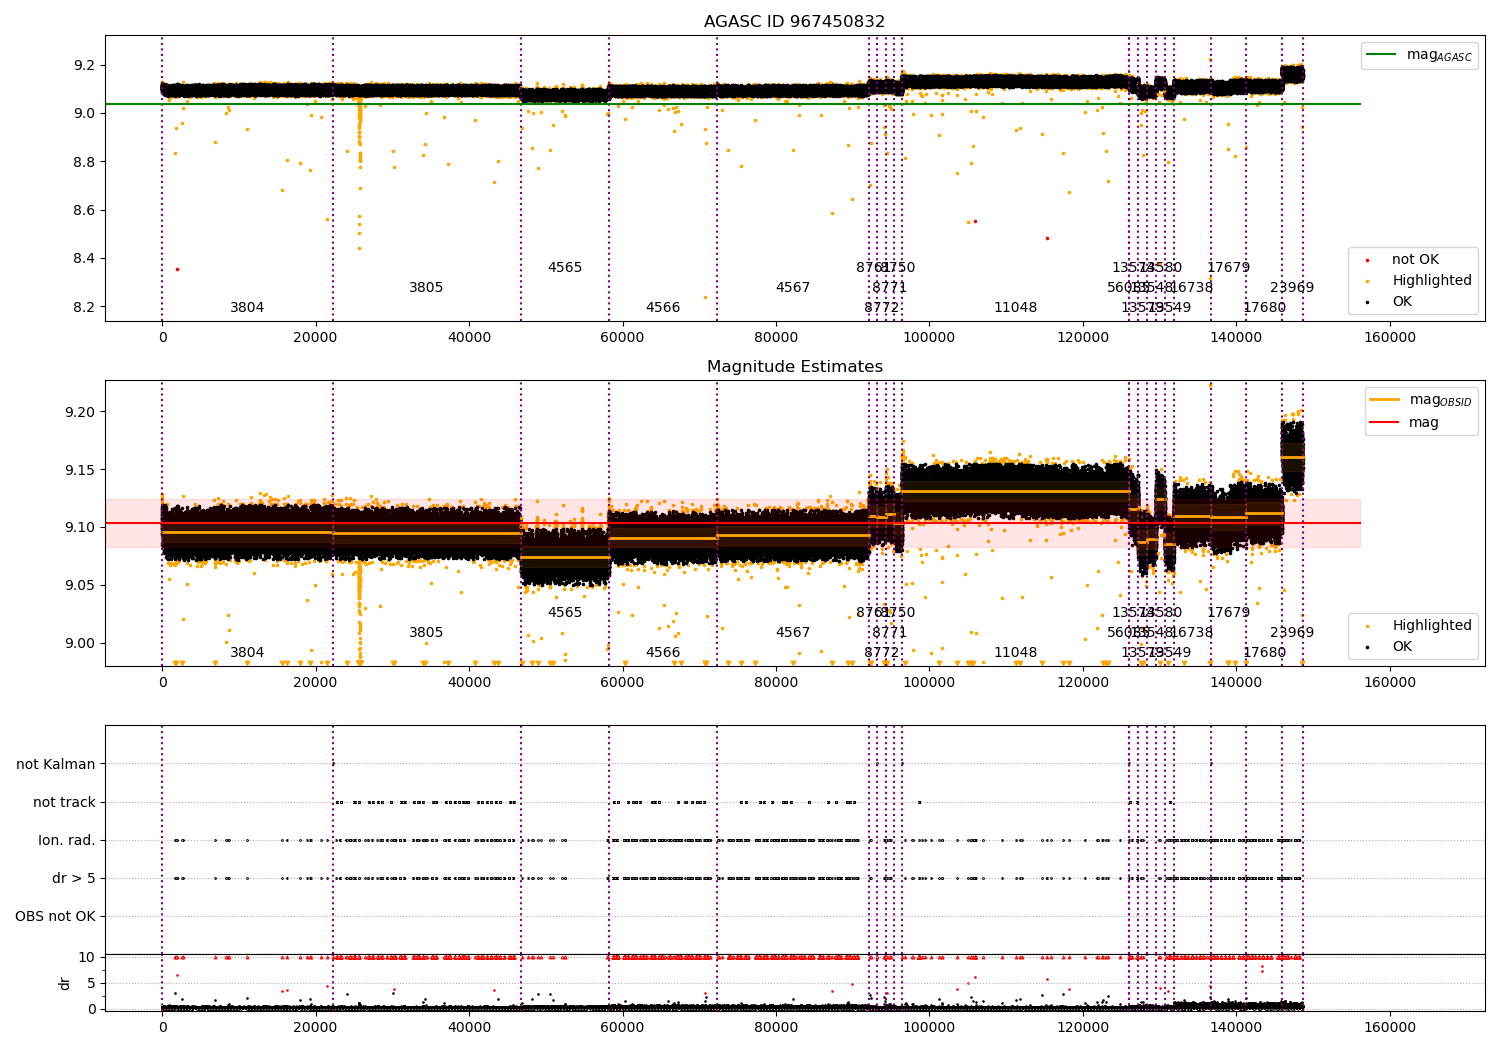This screenshot has height=1050, width=1500.
Task: Click obsid label "3804" in the middle plot
Action: click(x=247, y=653)
